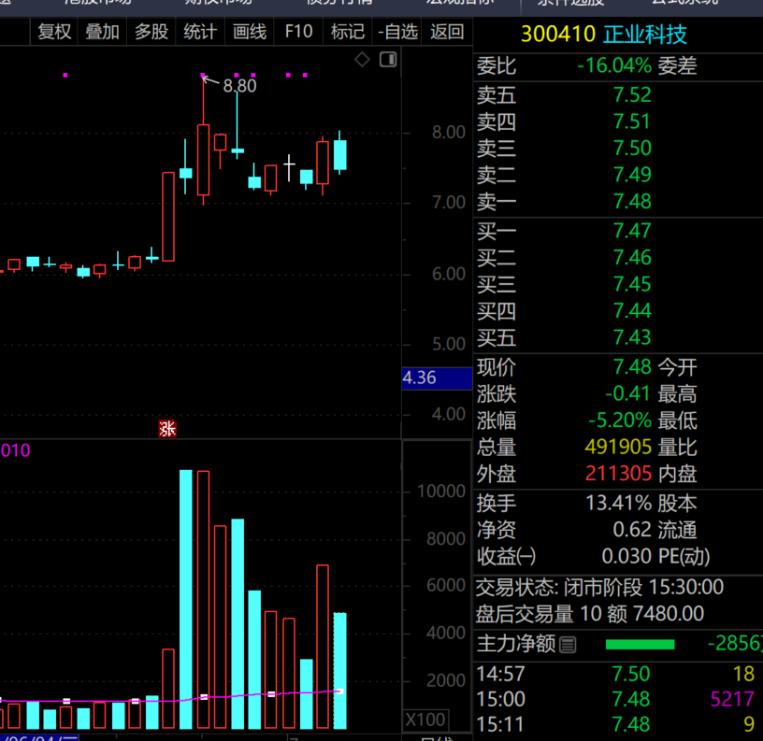Click the 盘后交易量 line
The width and height of the screenshot is (763, 741).
pos(590,614)
